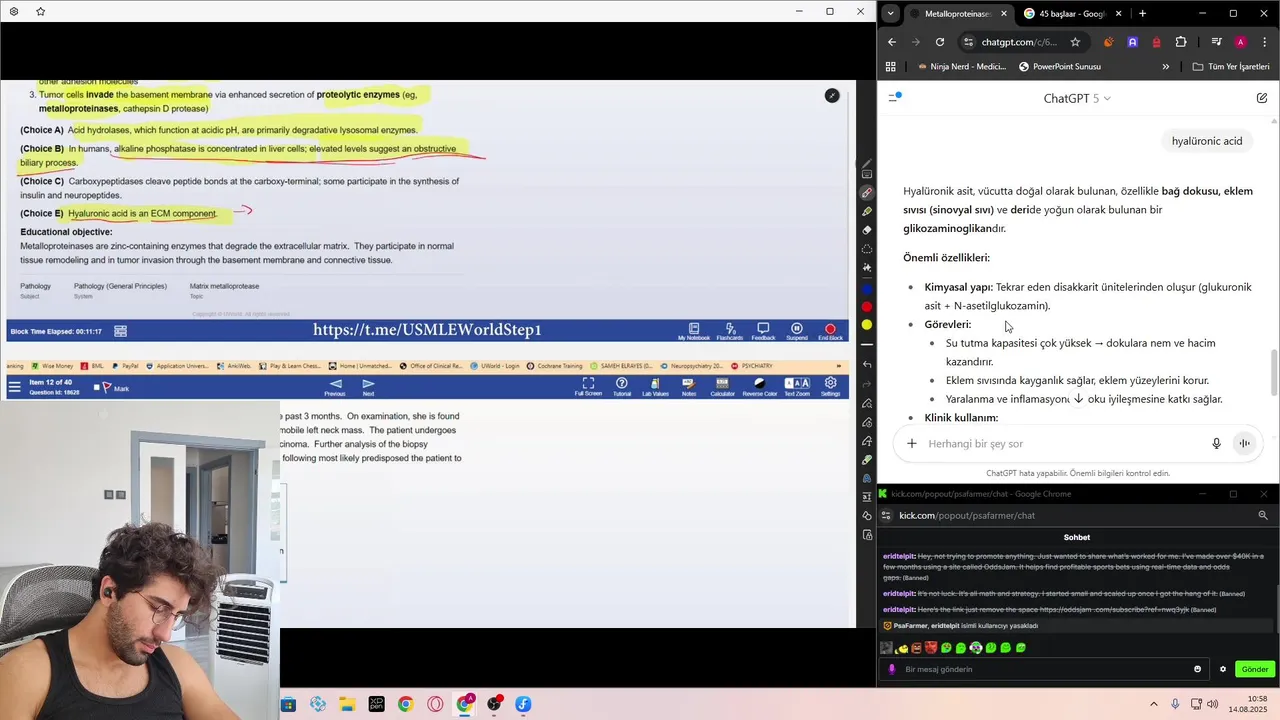Select the highlighter annotation tool

pyautogui.click(x=867, y=212)
